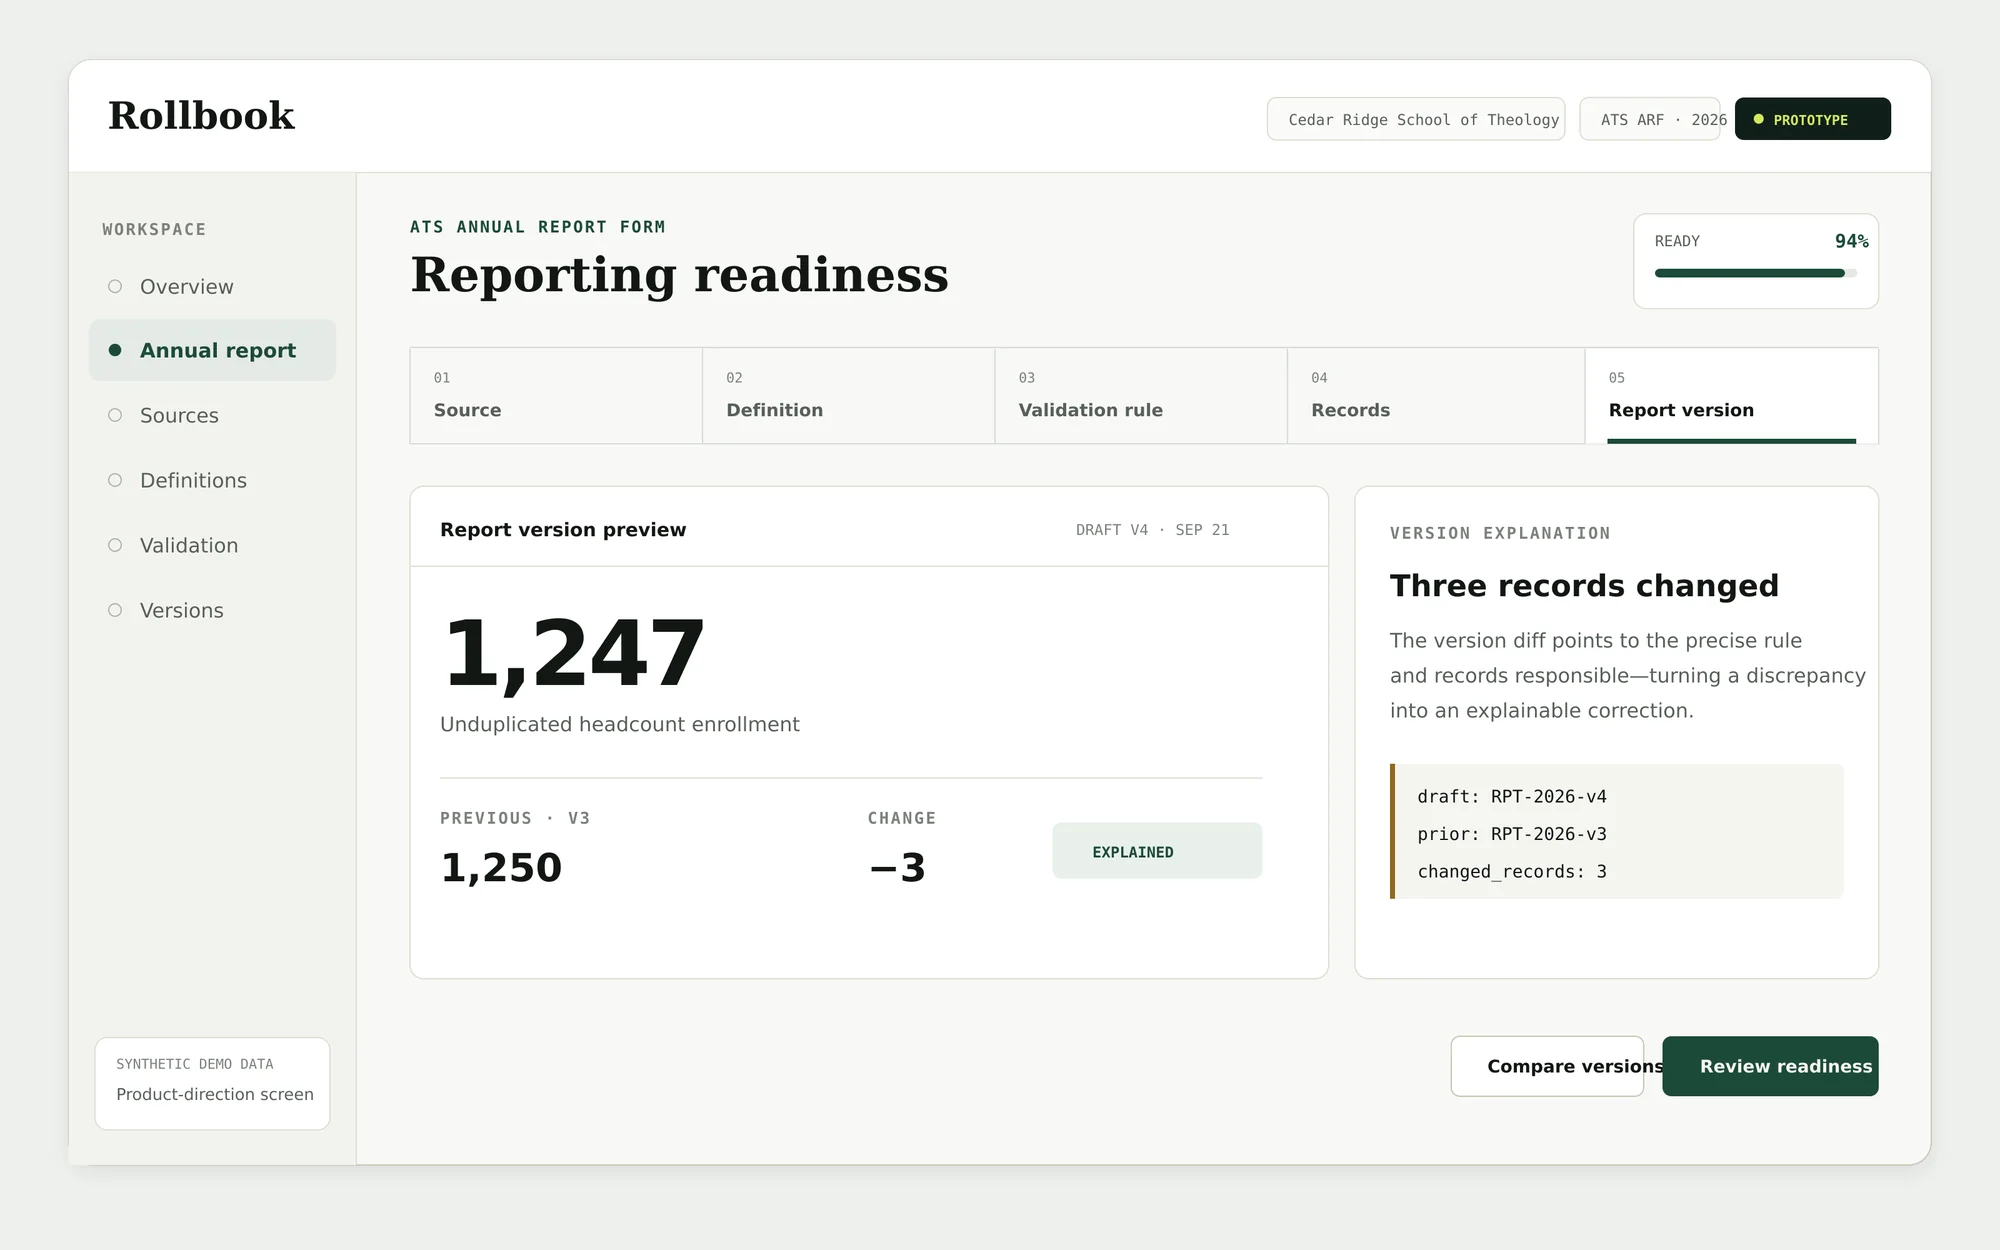This screenshot has width=2000, height=1250.
Task: Click the DRAFT V4 · SEP 21 label
Action: pyautogui.click(x=1152, y=530)
